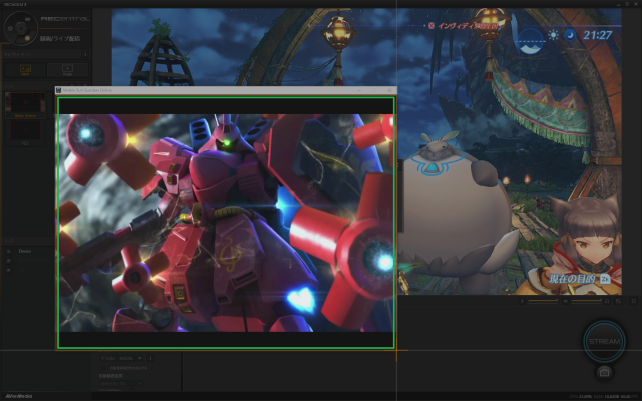Toggle visibility of the Device source
Image resolution: width=642 pixels, height=401 pixels.
[x=9, y=252]
